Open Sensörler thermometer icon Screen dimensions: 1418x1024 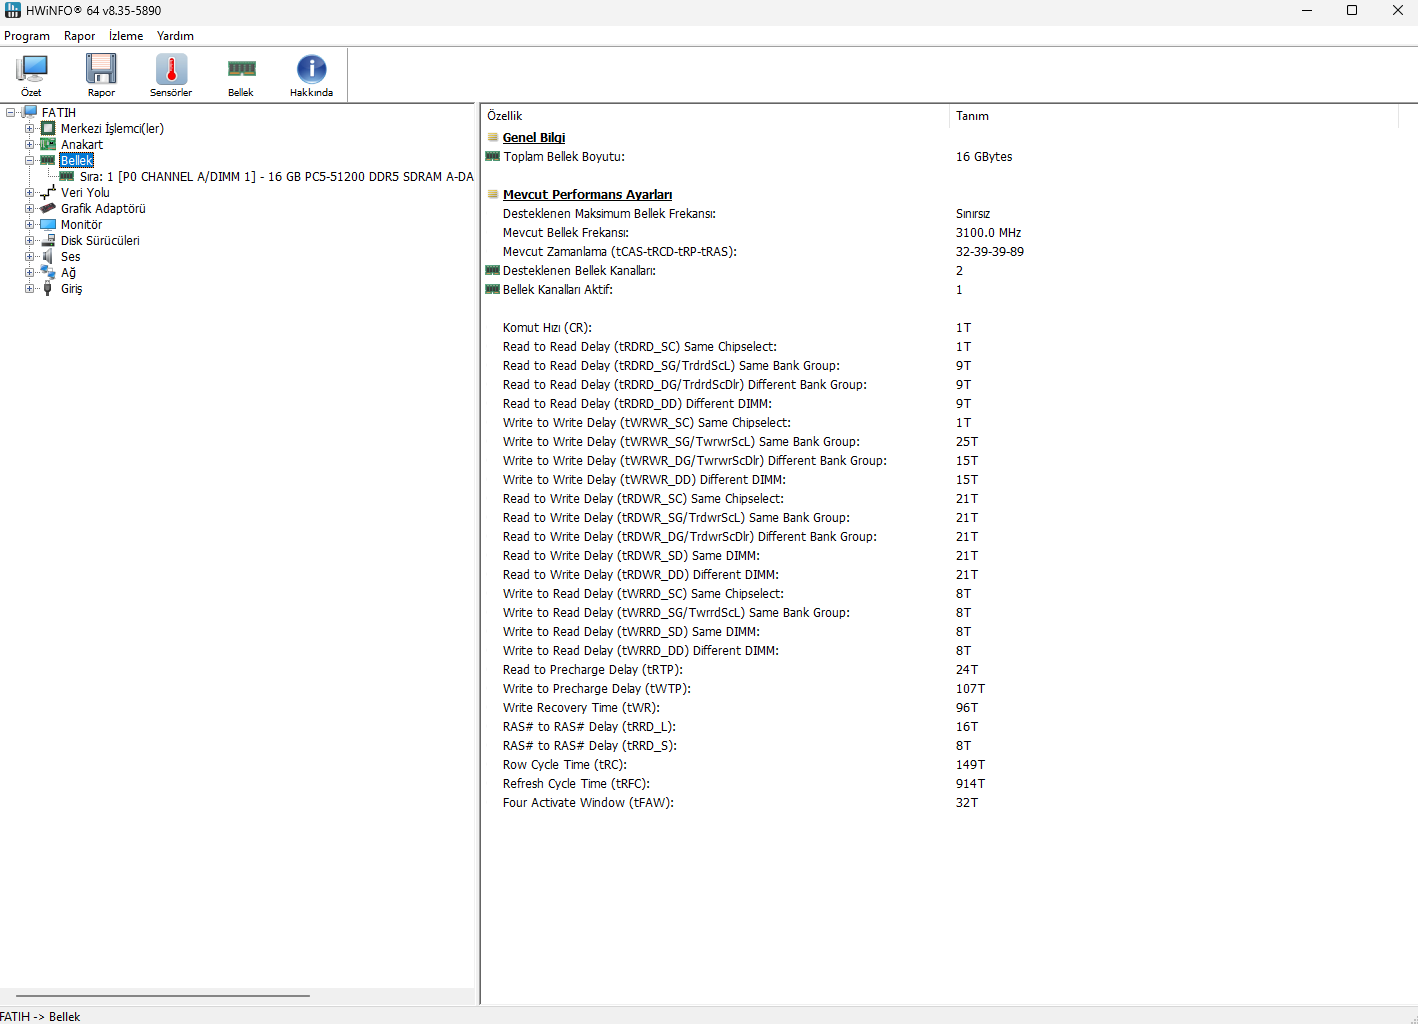(171, 68)
